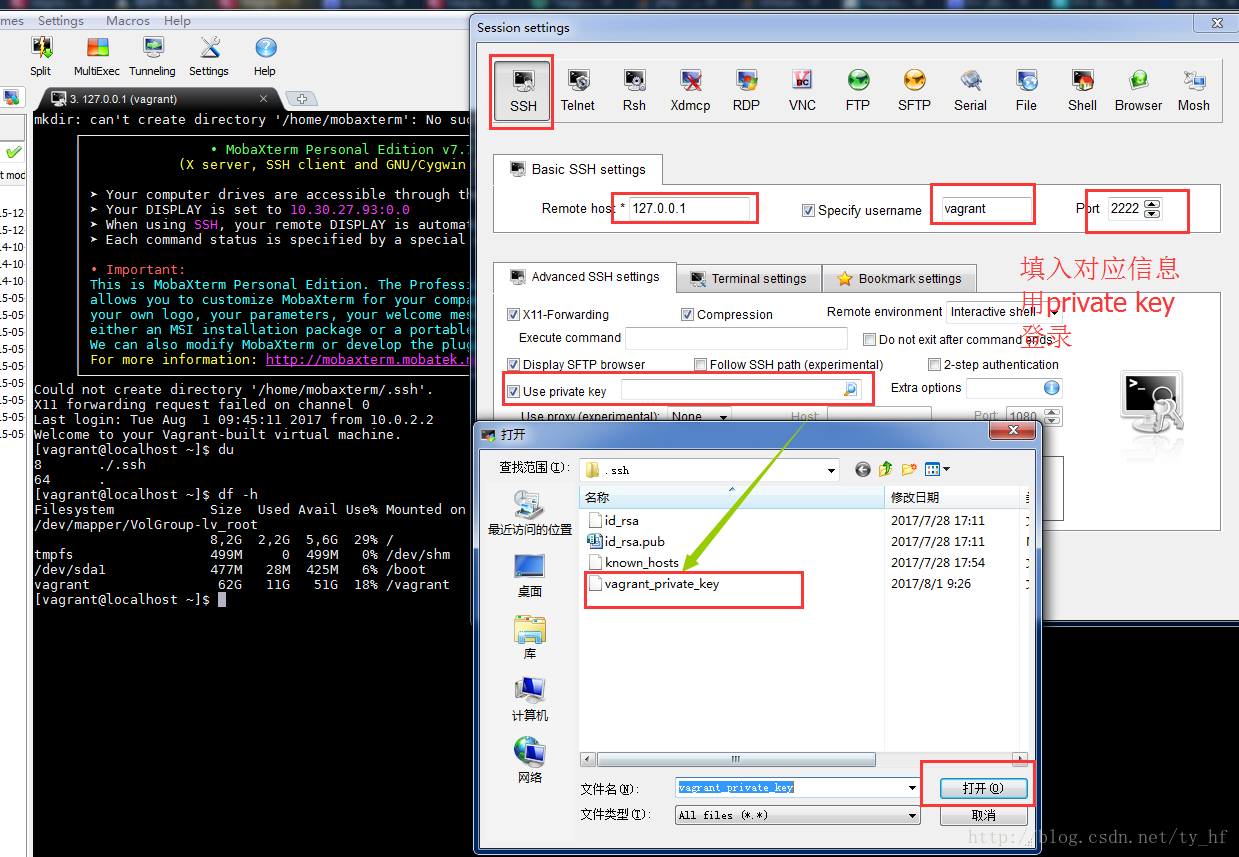Switch to Bookmark settings tab
Screen dimensions: 1239x857
(x=899, y=278)
